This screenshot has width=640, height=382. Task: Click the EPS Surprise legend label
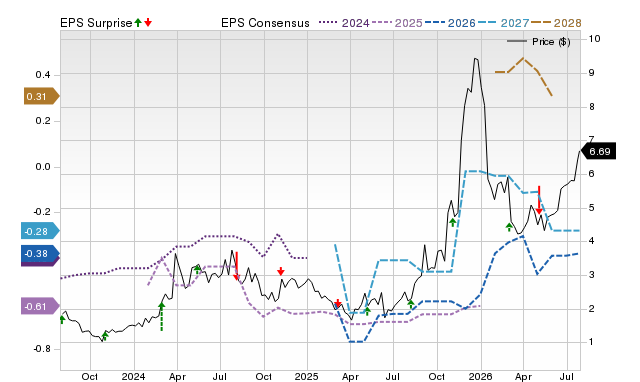(96, 23)
